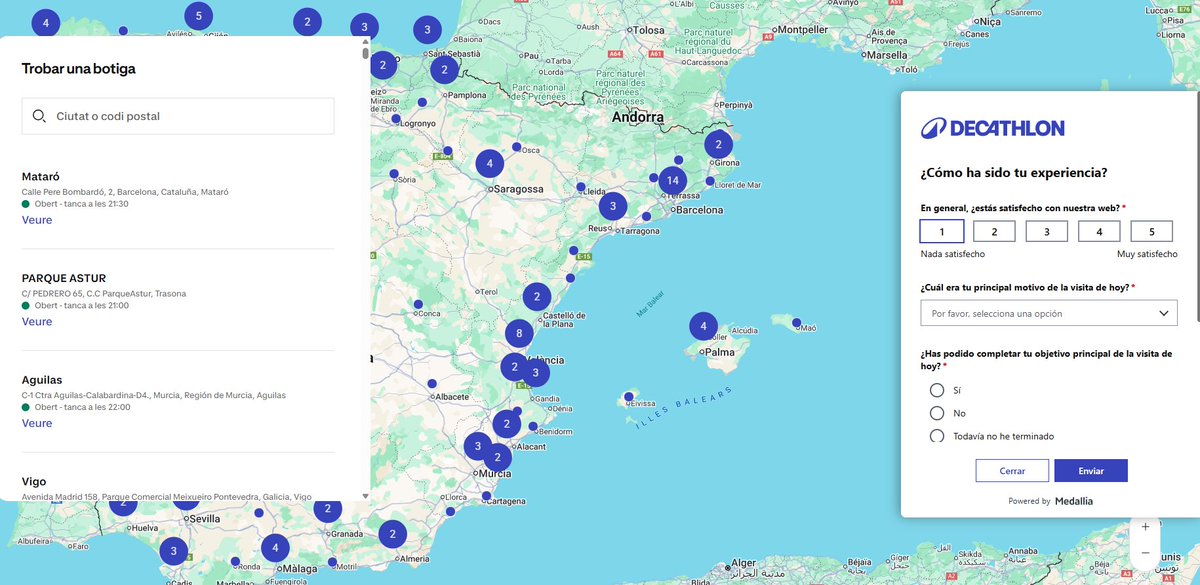Viewport: 1200px width, 585px height.
Task: Click the store list scrollbar thumb
Action: [x=365, y=53]
